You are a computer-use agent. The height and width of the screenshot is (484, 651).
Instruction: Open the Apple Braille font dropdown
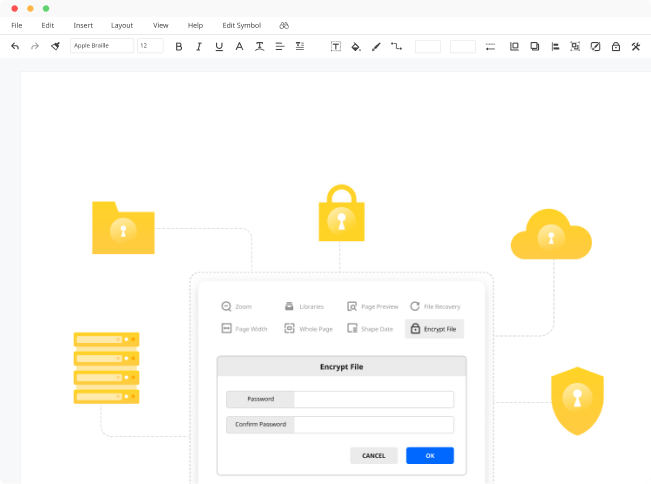(102, 46)
